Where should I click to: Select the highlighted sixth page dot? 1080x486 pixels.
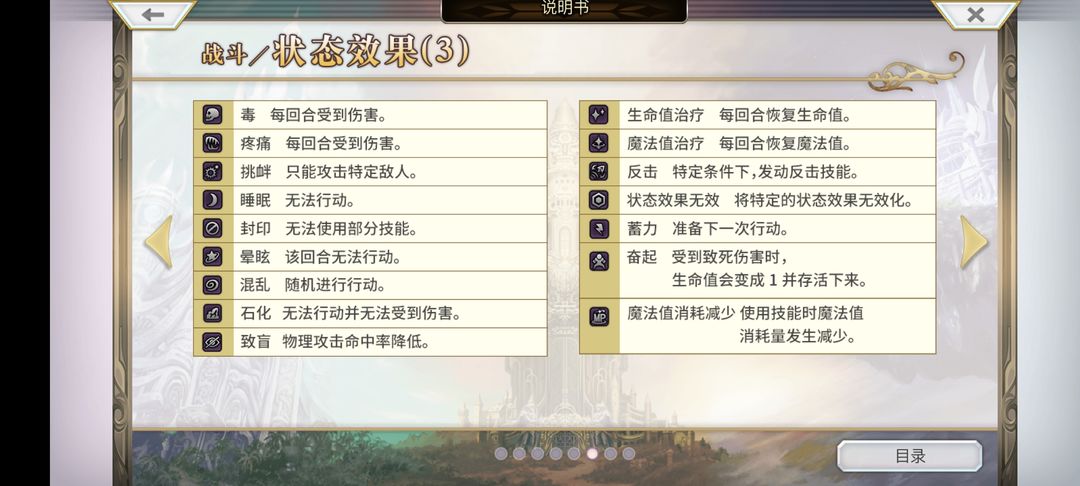click(x=592, y=454)
